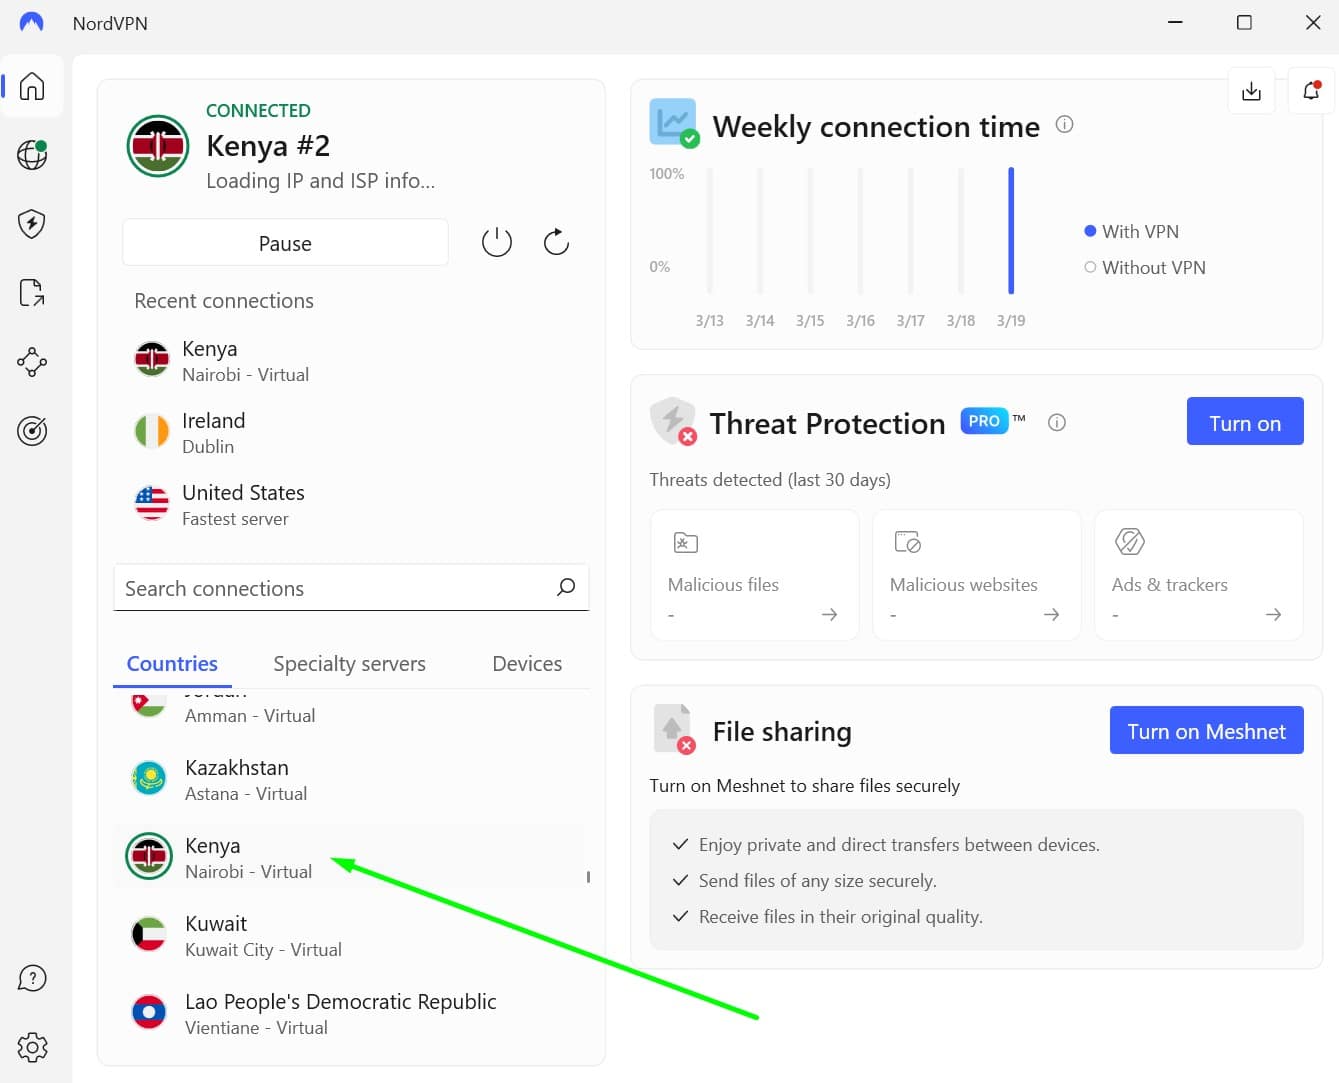
Task: Turn on Threat Protection
Action: pyautogui.click(x=1245, y=422)
